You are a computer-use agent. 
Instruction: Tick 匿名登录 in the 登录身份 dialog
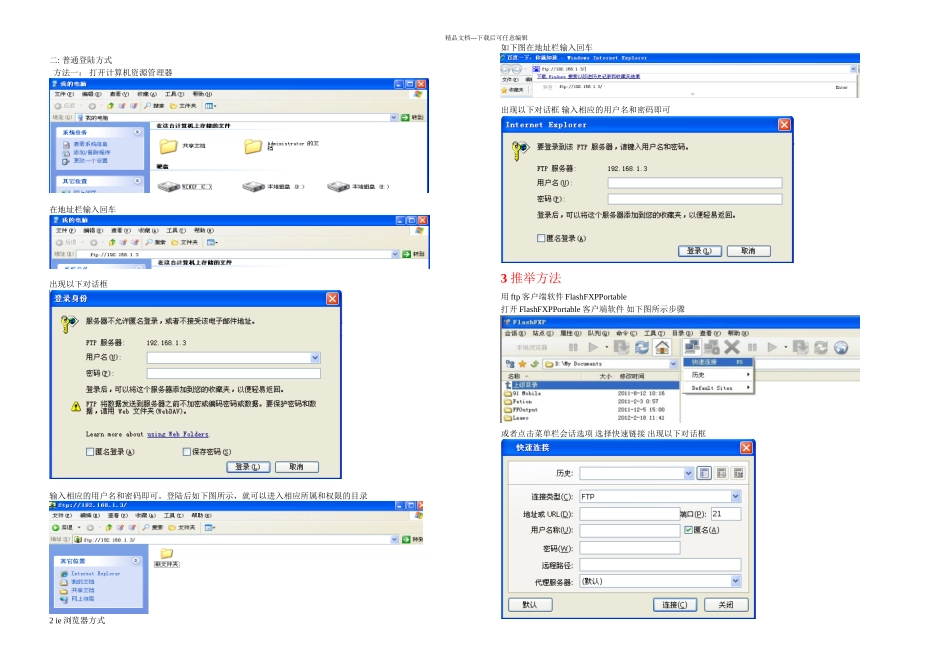point(90,451)
